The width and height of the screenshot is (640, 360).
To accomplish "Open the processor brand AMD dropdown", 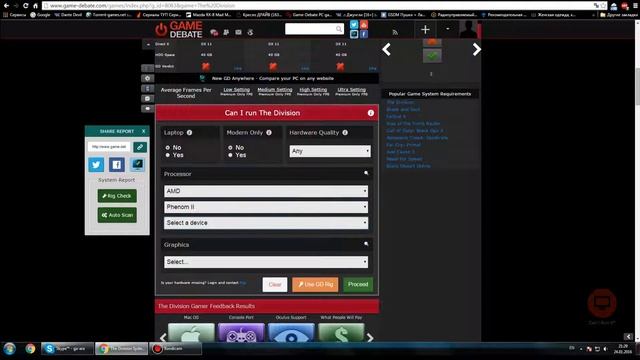I will tap(266, 191).
